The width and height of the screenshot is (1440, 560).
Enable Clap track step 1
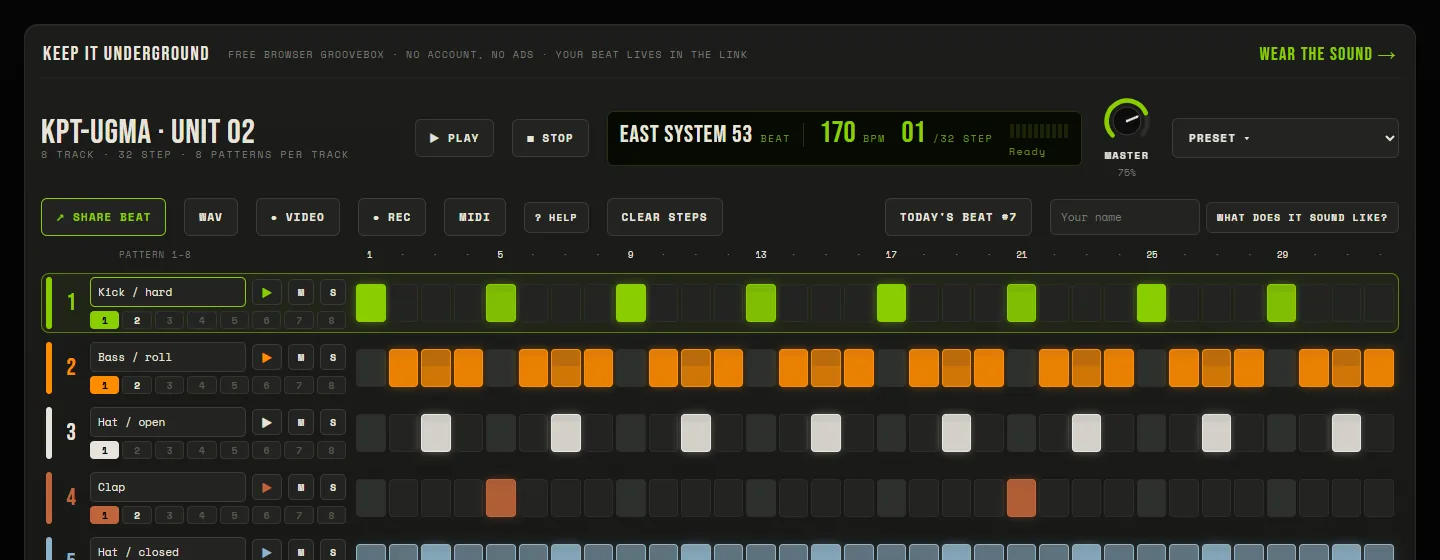click(371, 498)
